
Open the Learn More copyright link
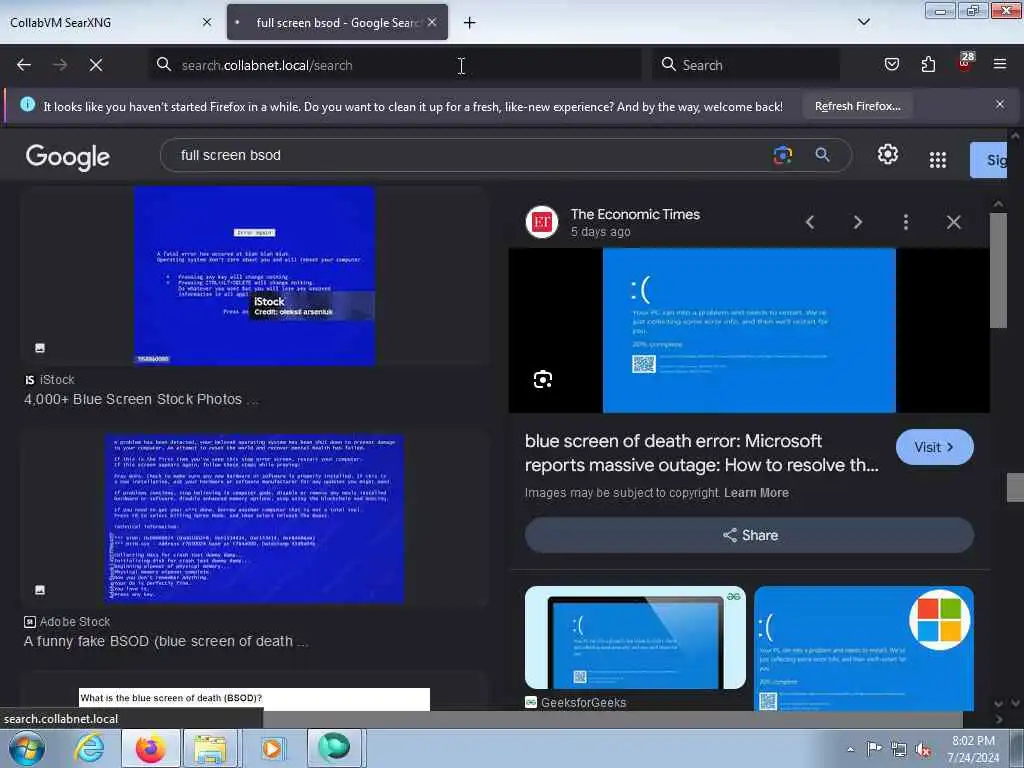(756, 493)
